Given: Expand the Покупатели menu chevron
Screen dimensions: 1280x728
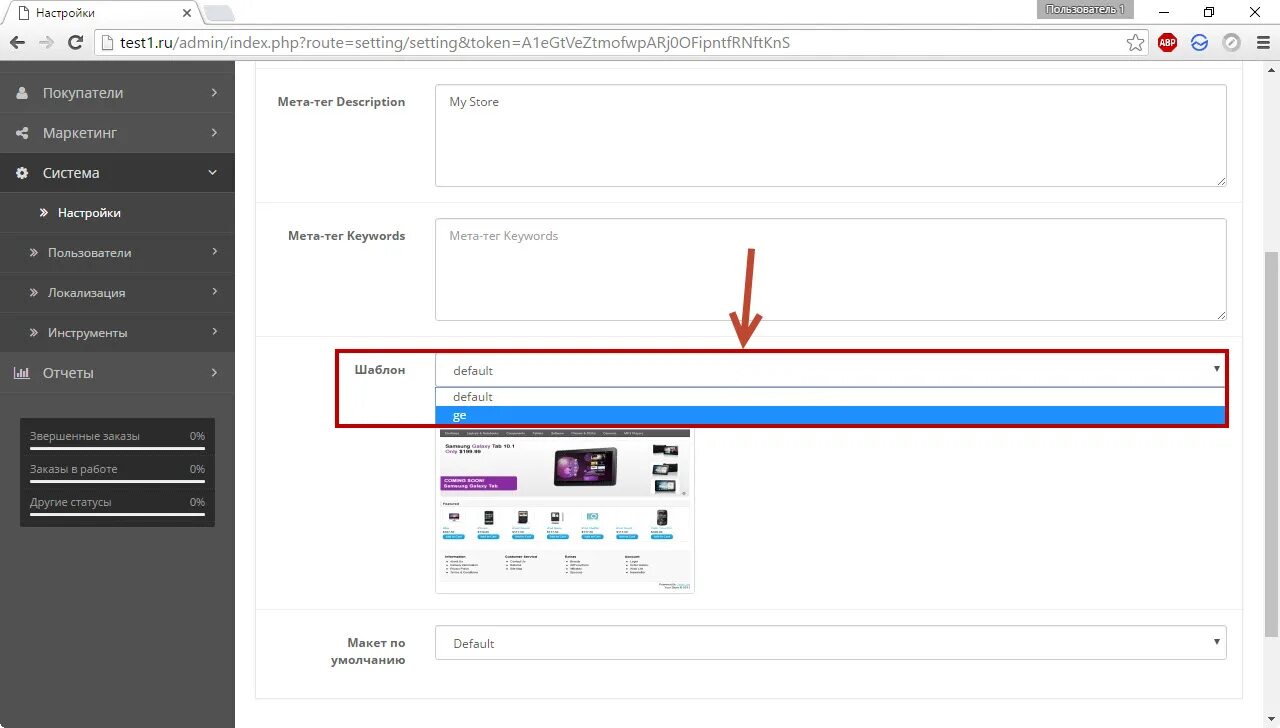Looking at the screenshot, I should 214,93.
